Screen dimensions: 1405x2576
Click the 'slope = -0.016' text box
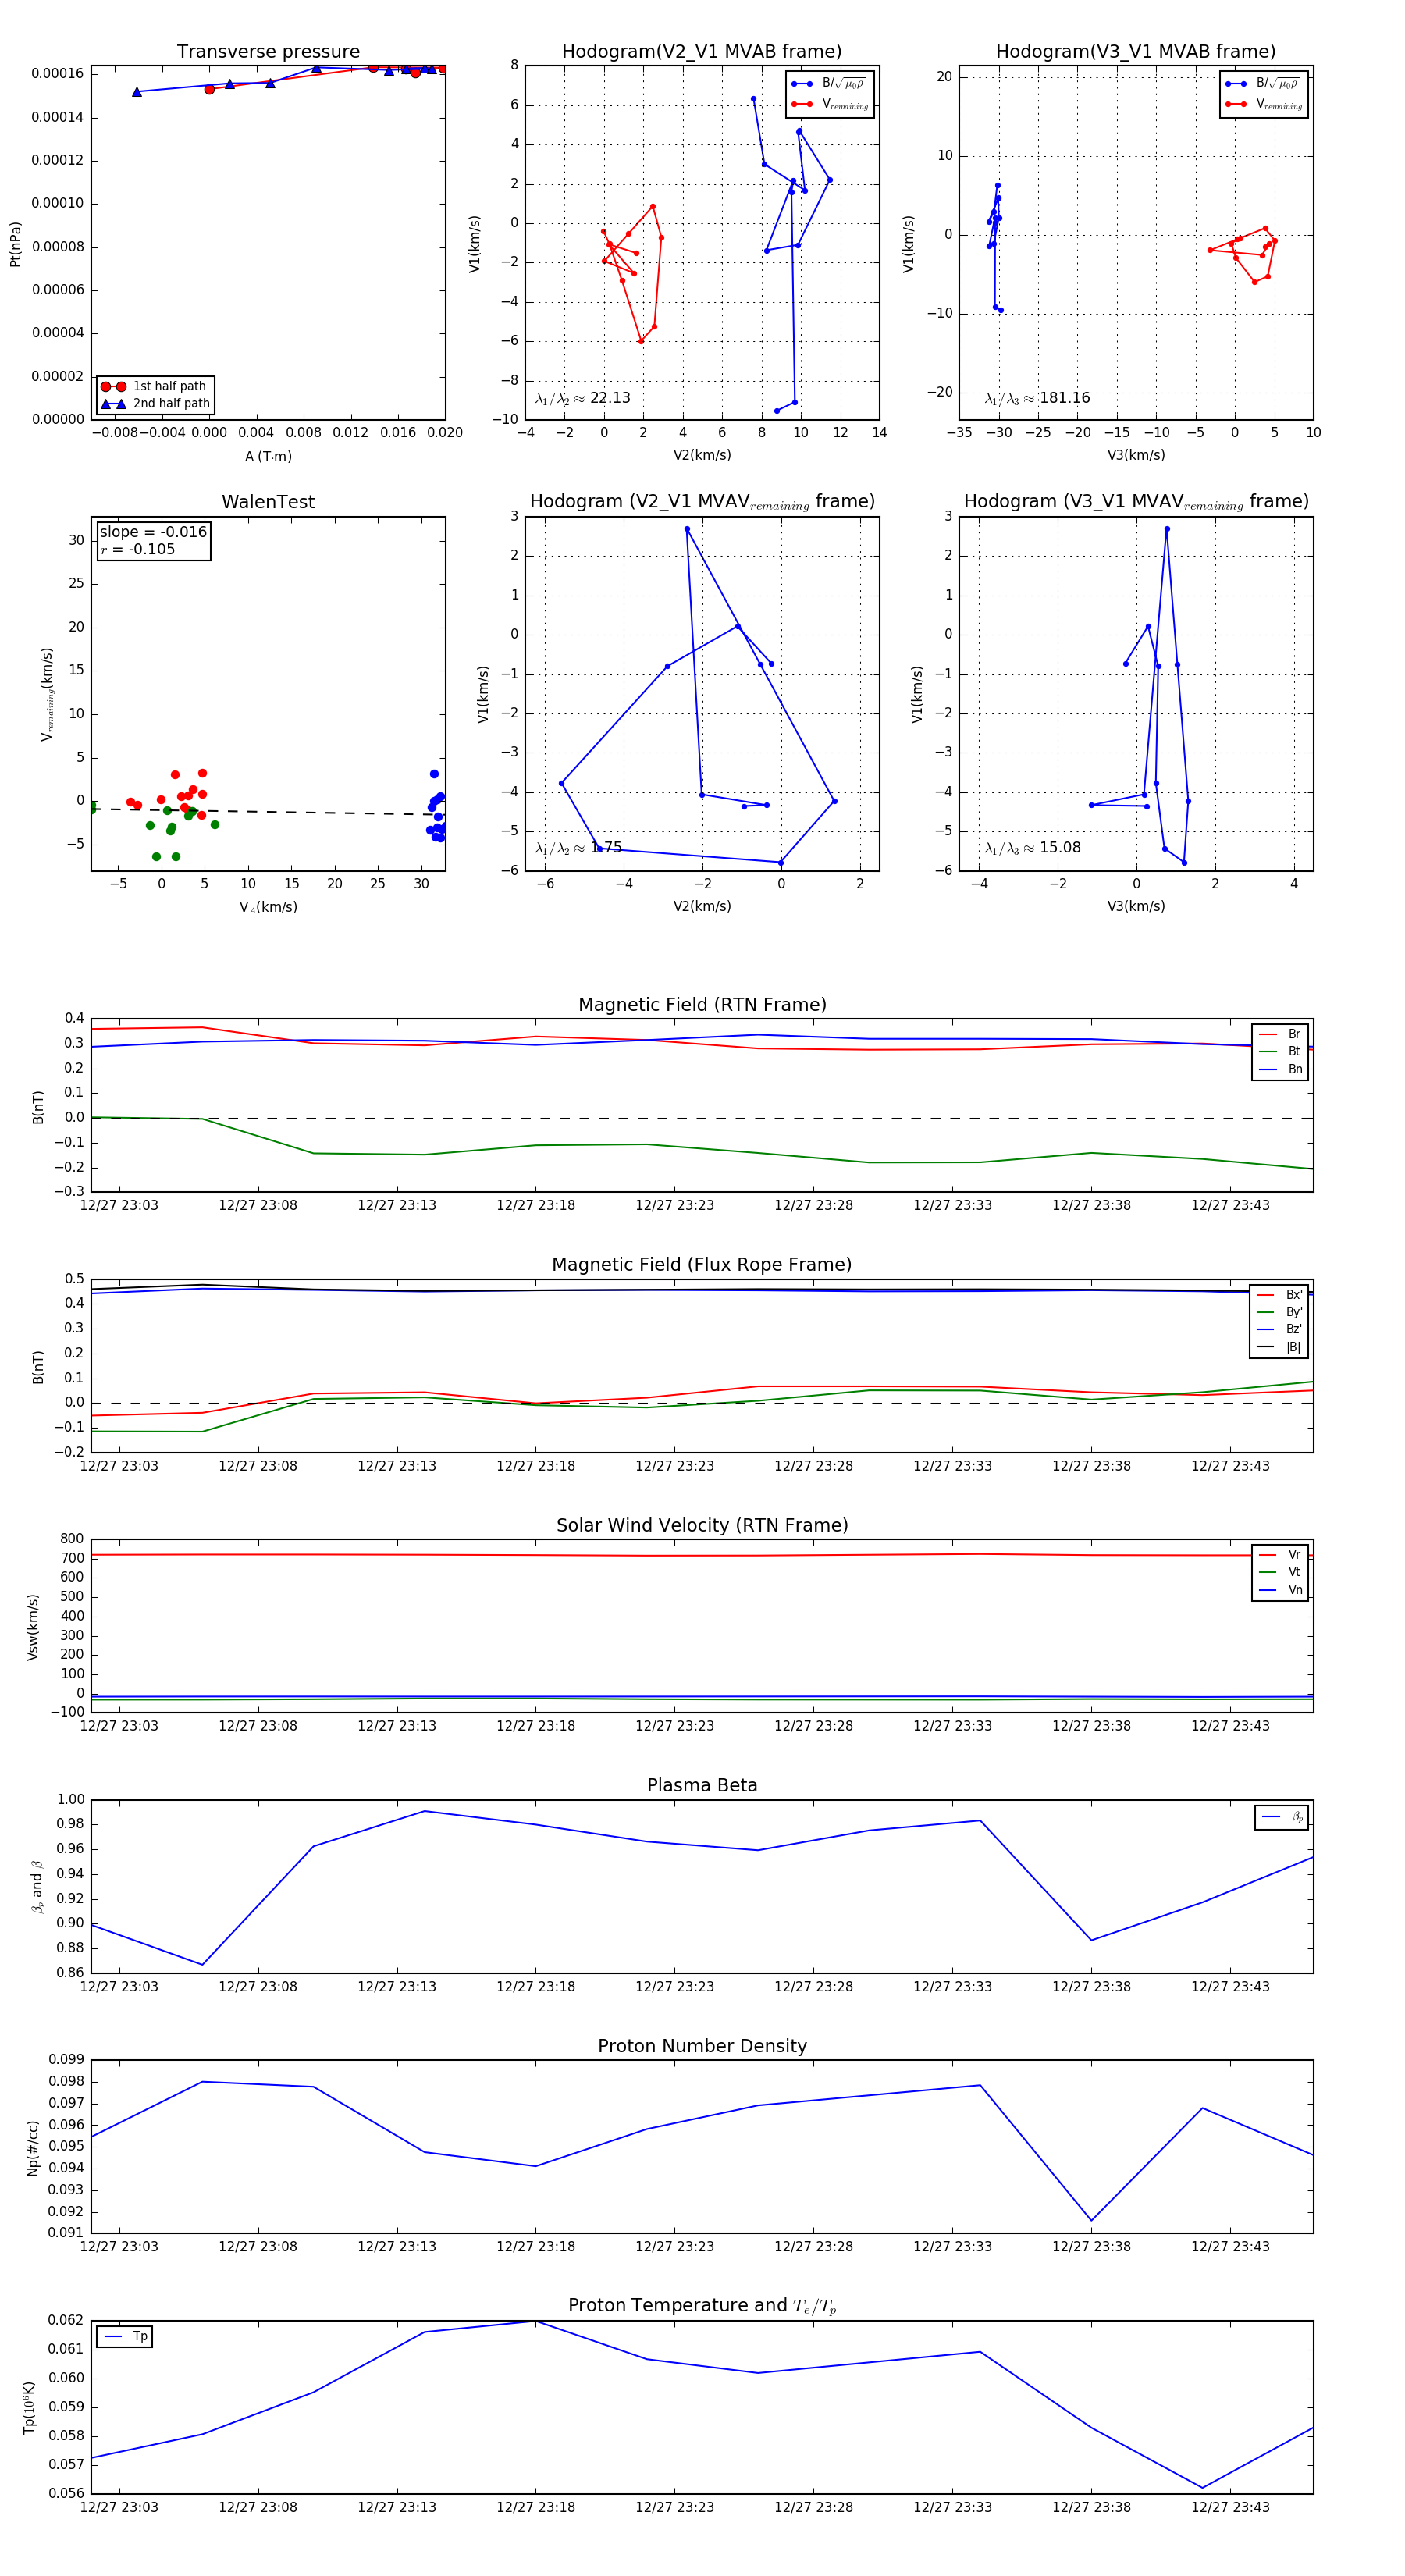point(153,532)
